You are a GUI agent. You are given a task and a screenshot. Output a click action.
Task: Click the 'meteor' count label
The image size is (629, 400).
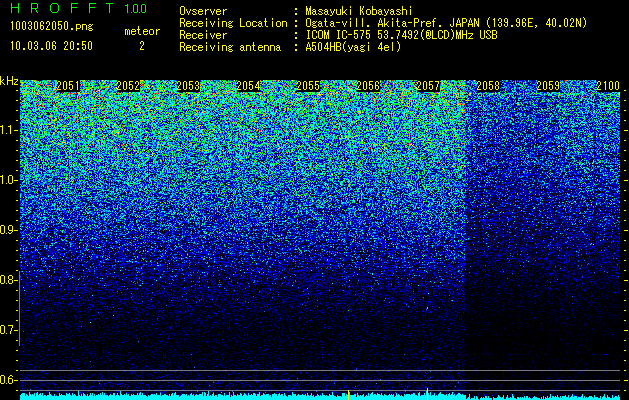tap(142, 31)
